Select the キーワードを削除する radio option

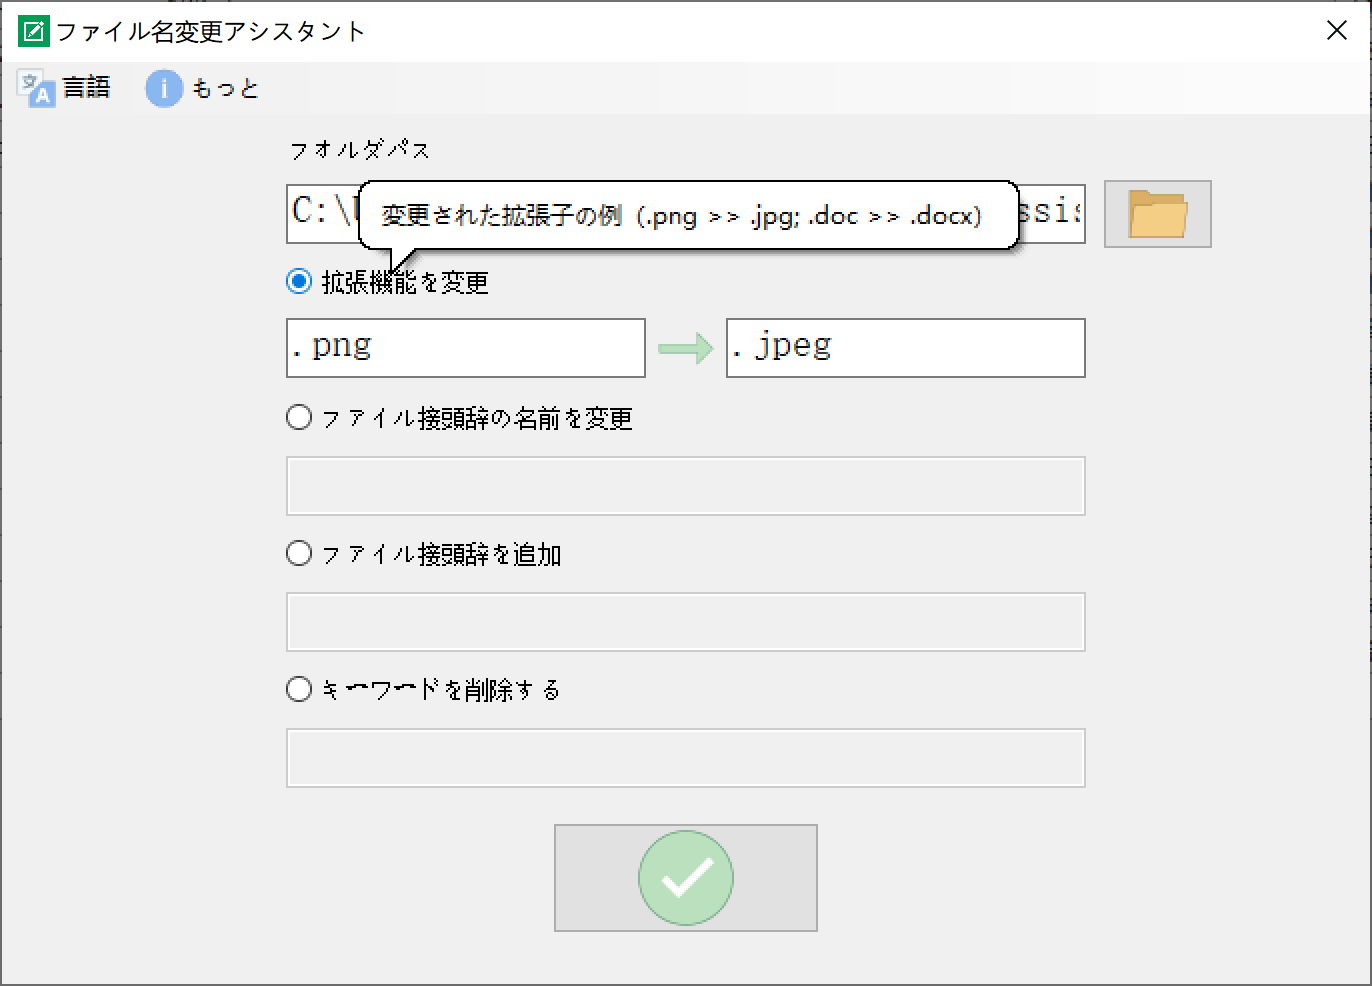click(x=299, y=689)
